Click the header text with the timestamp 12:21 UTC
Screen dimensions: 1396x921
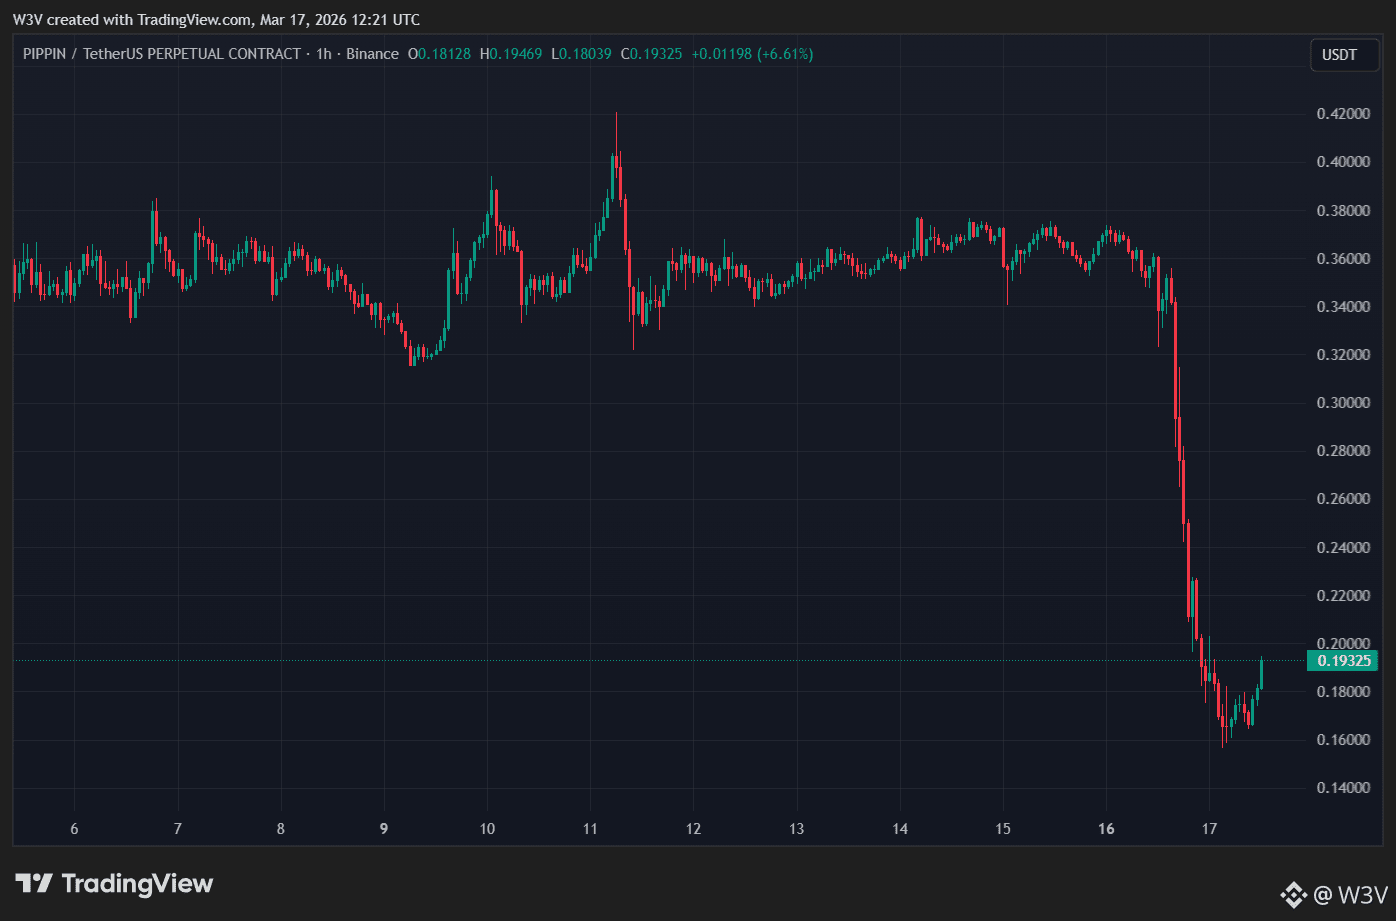point(216,20)
